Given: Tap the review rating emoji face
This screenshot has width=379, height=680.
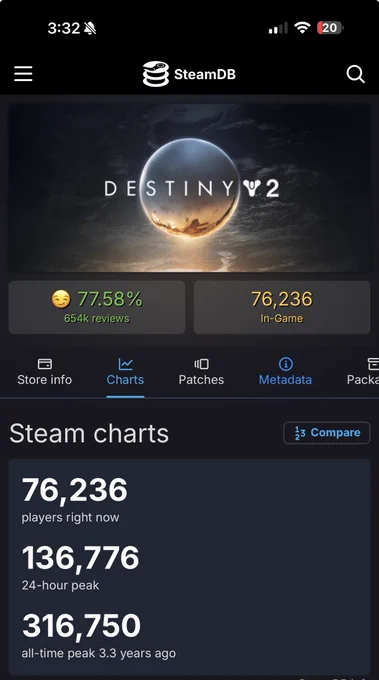Looking at the screenshot, I should (61, 299).
